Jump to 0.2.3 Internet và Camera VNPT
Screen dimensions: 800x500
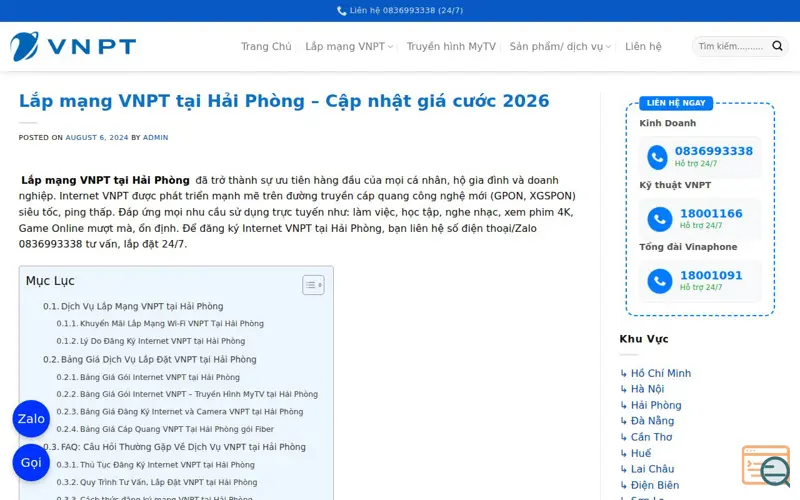click(180, 412)
